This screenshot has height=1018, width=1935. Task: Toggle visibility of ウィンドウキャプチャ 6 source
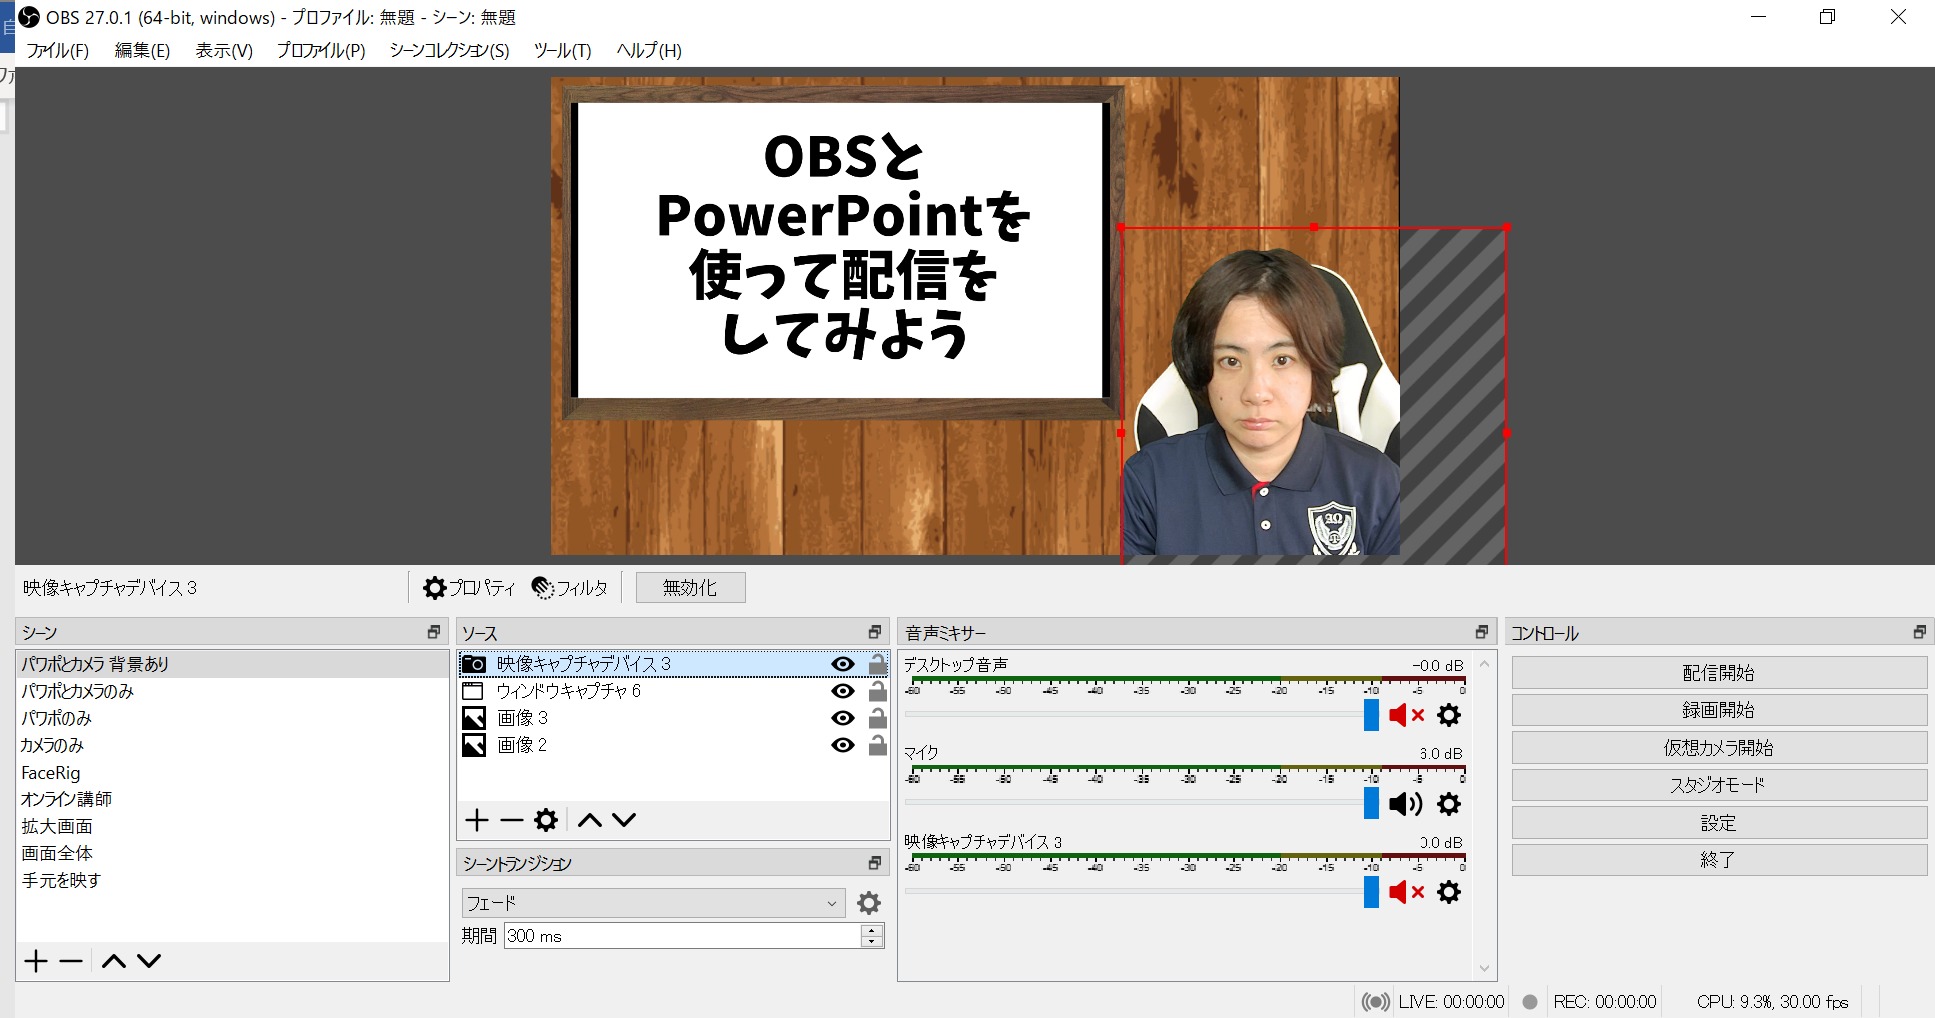click(x=843, y=691)
